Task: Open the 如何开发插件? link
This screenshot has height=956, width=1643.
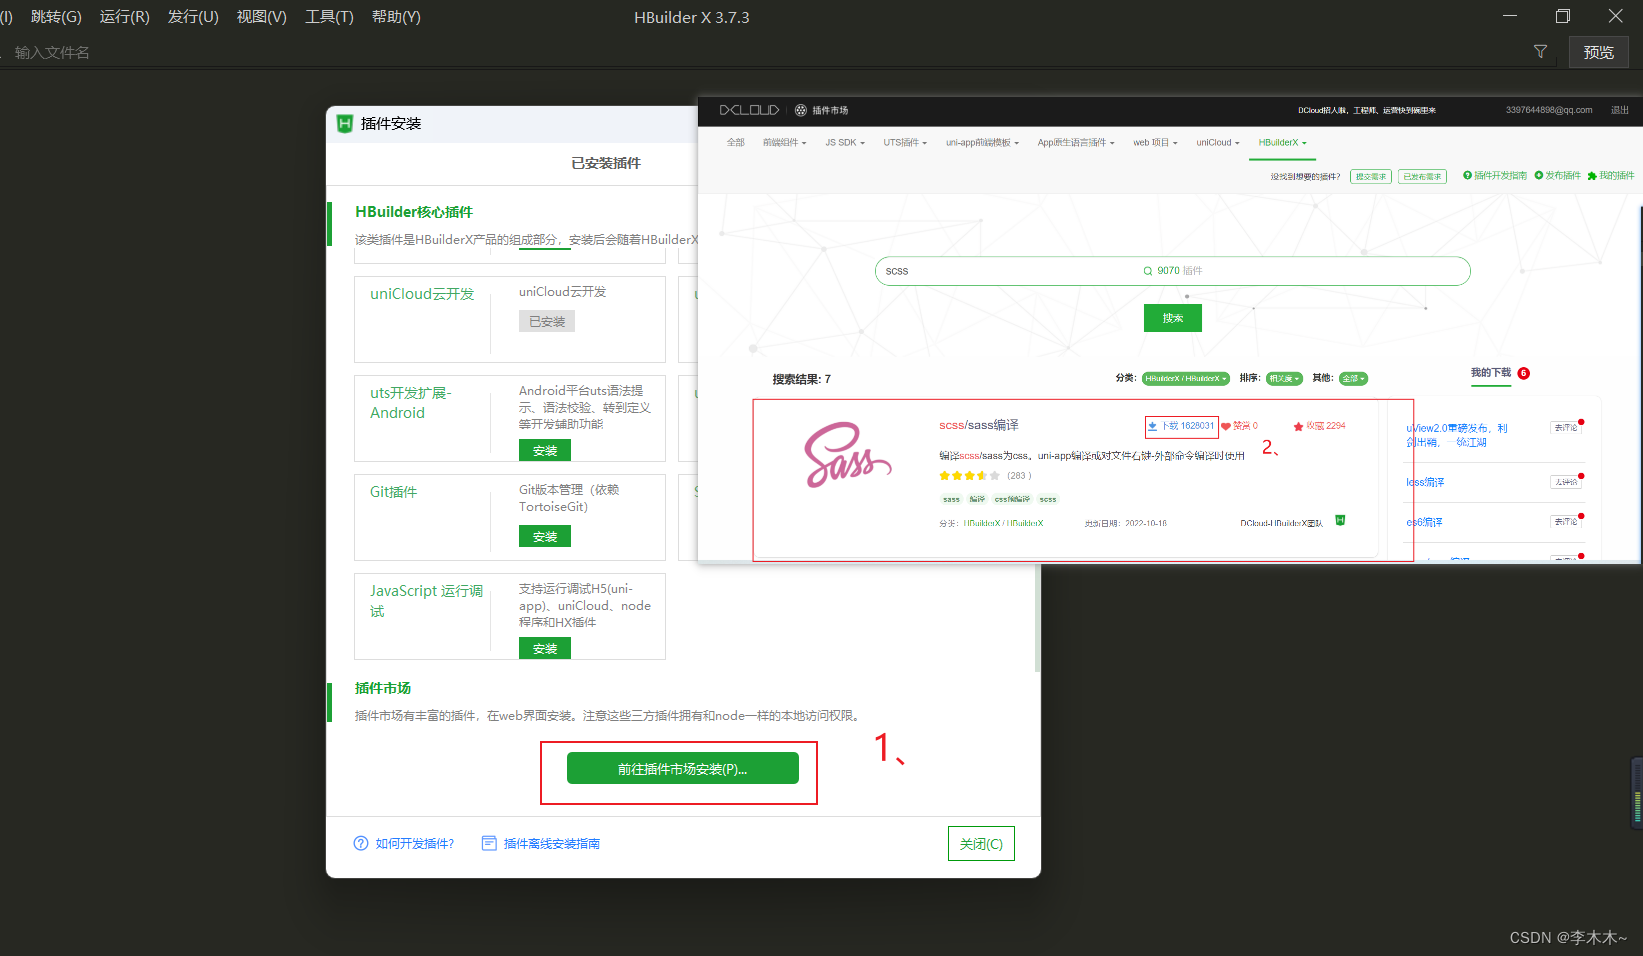Action: pos(415,843)
